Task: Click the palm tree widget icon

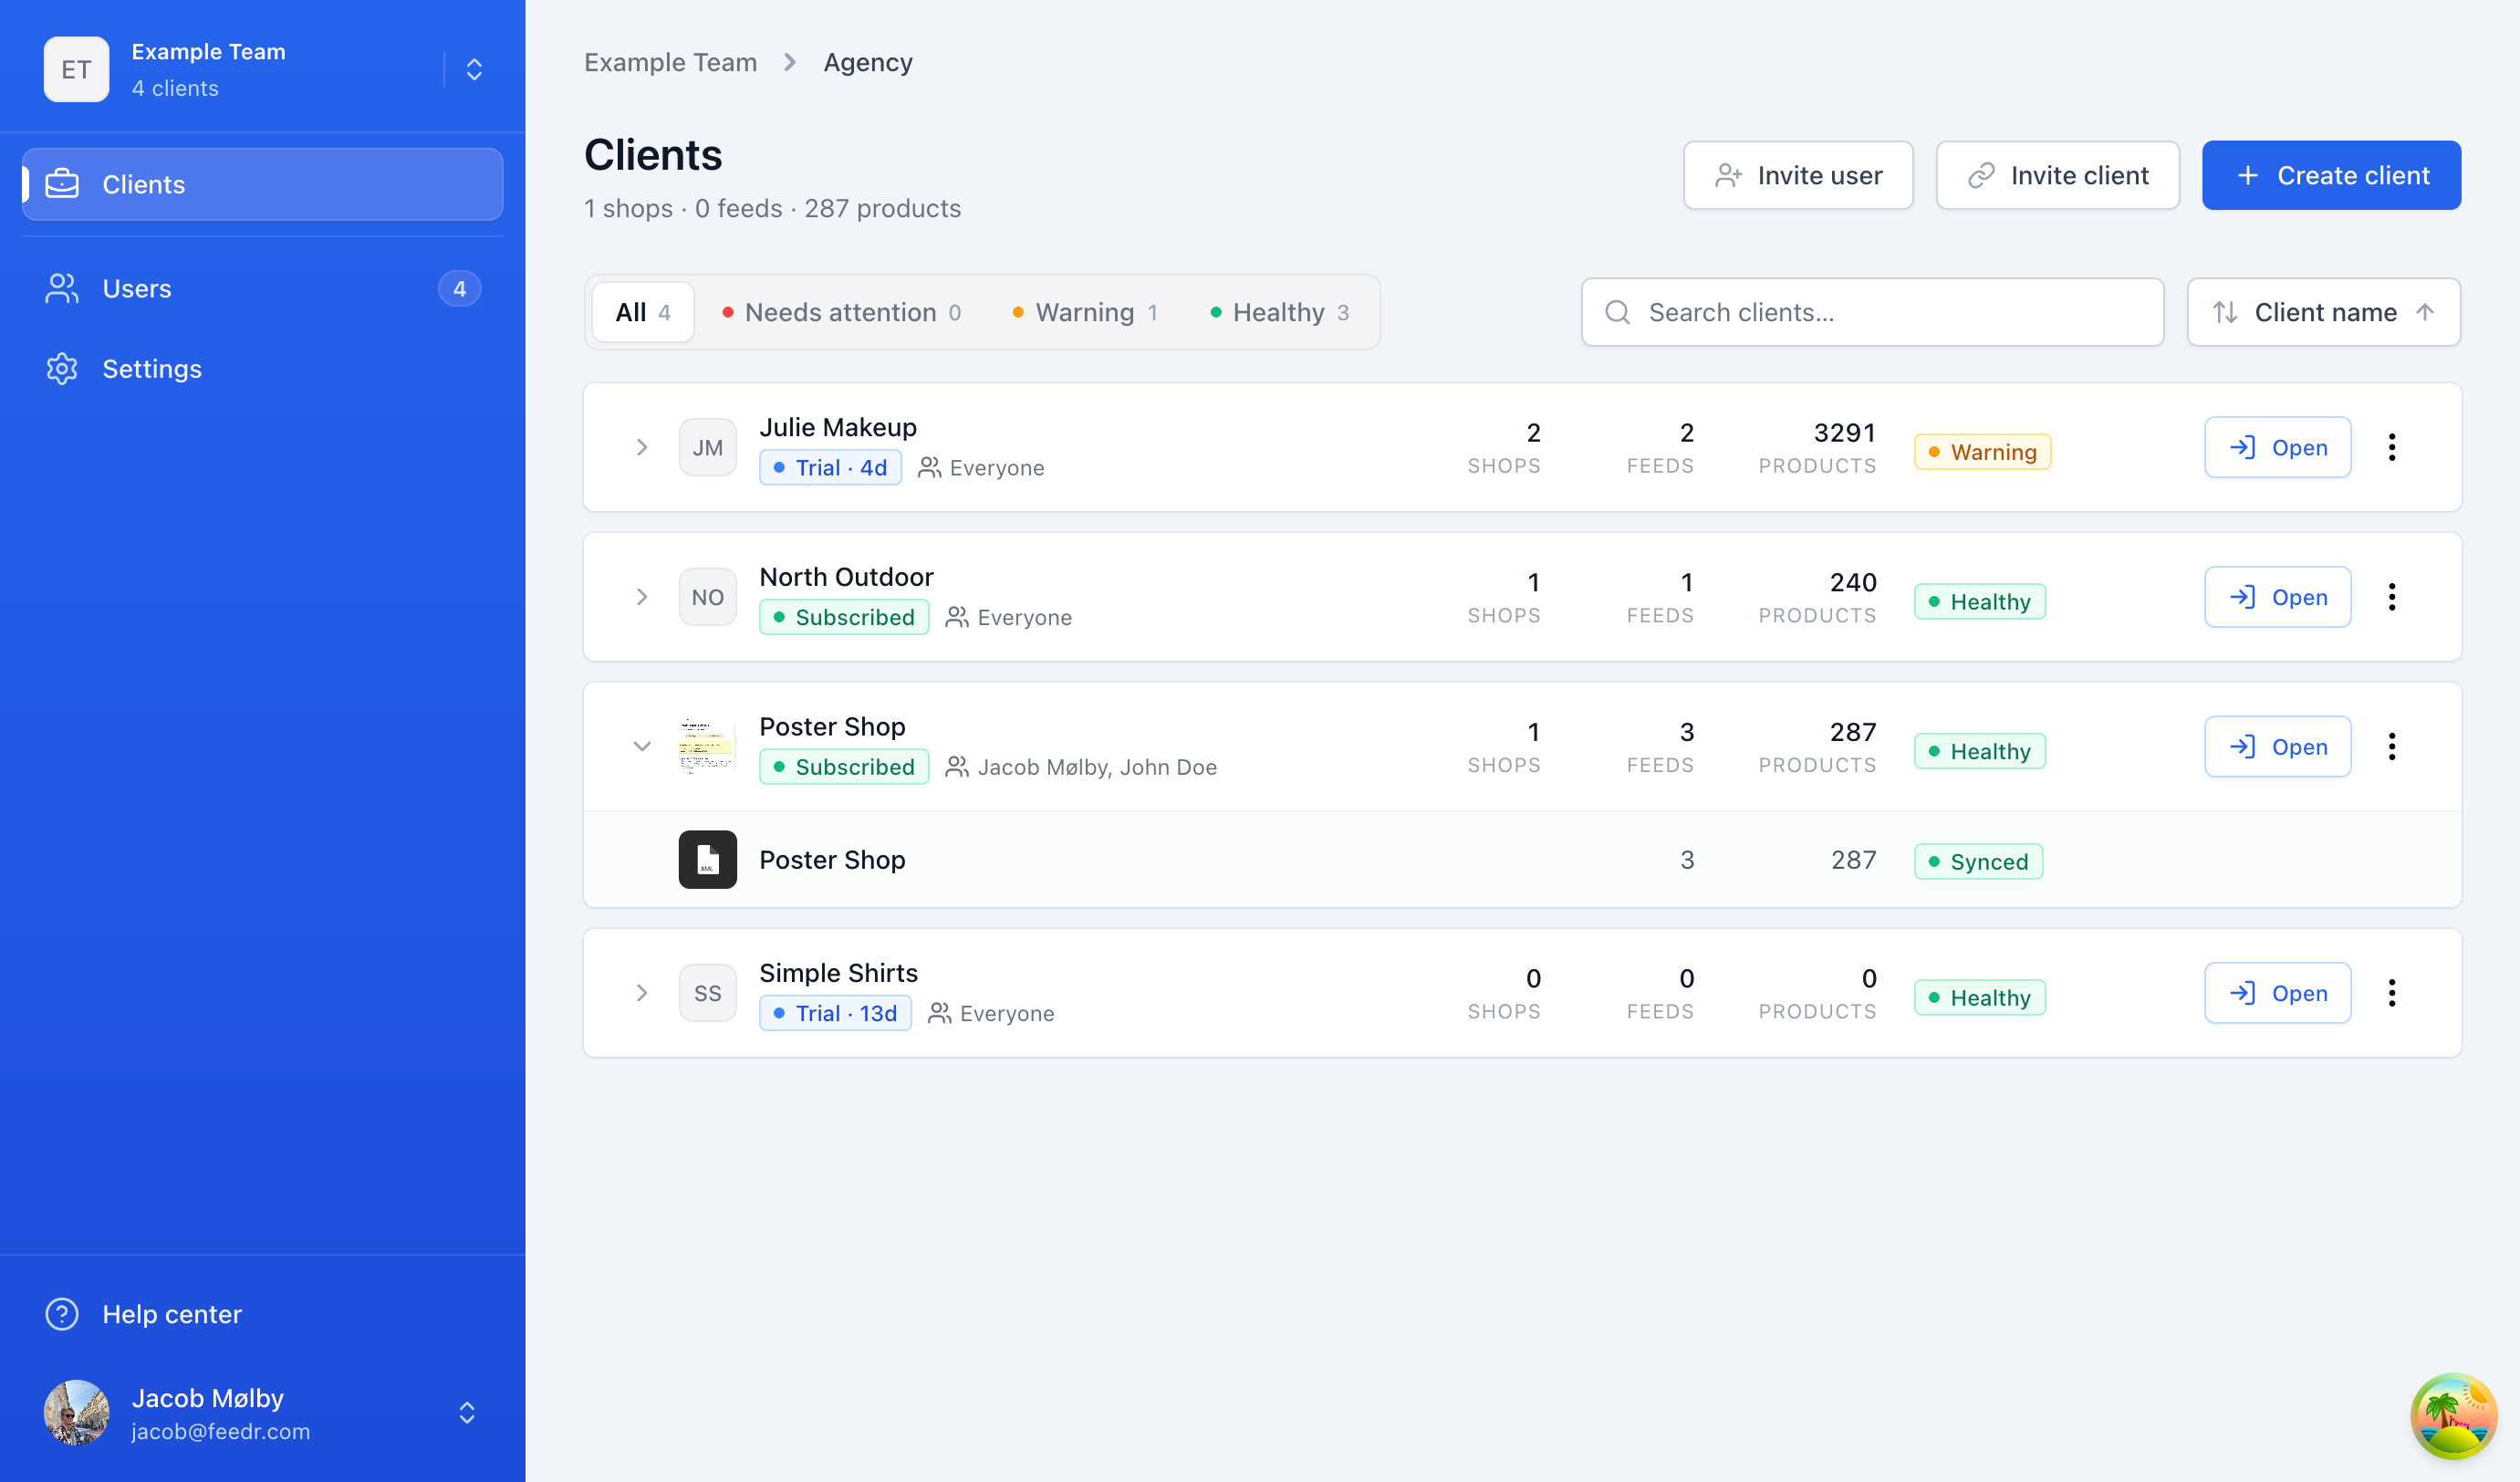Action: pos(2453,1416)
